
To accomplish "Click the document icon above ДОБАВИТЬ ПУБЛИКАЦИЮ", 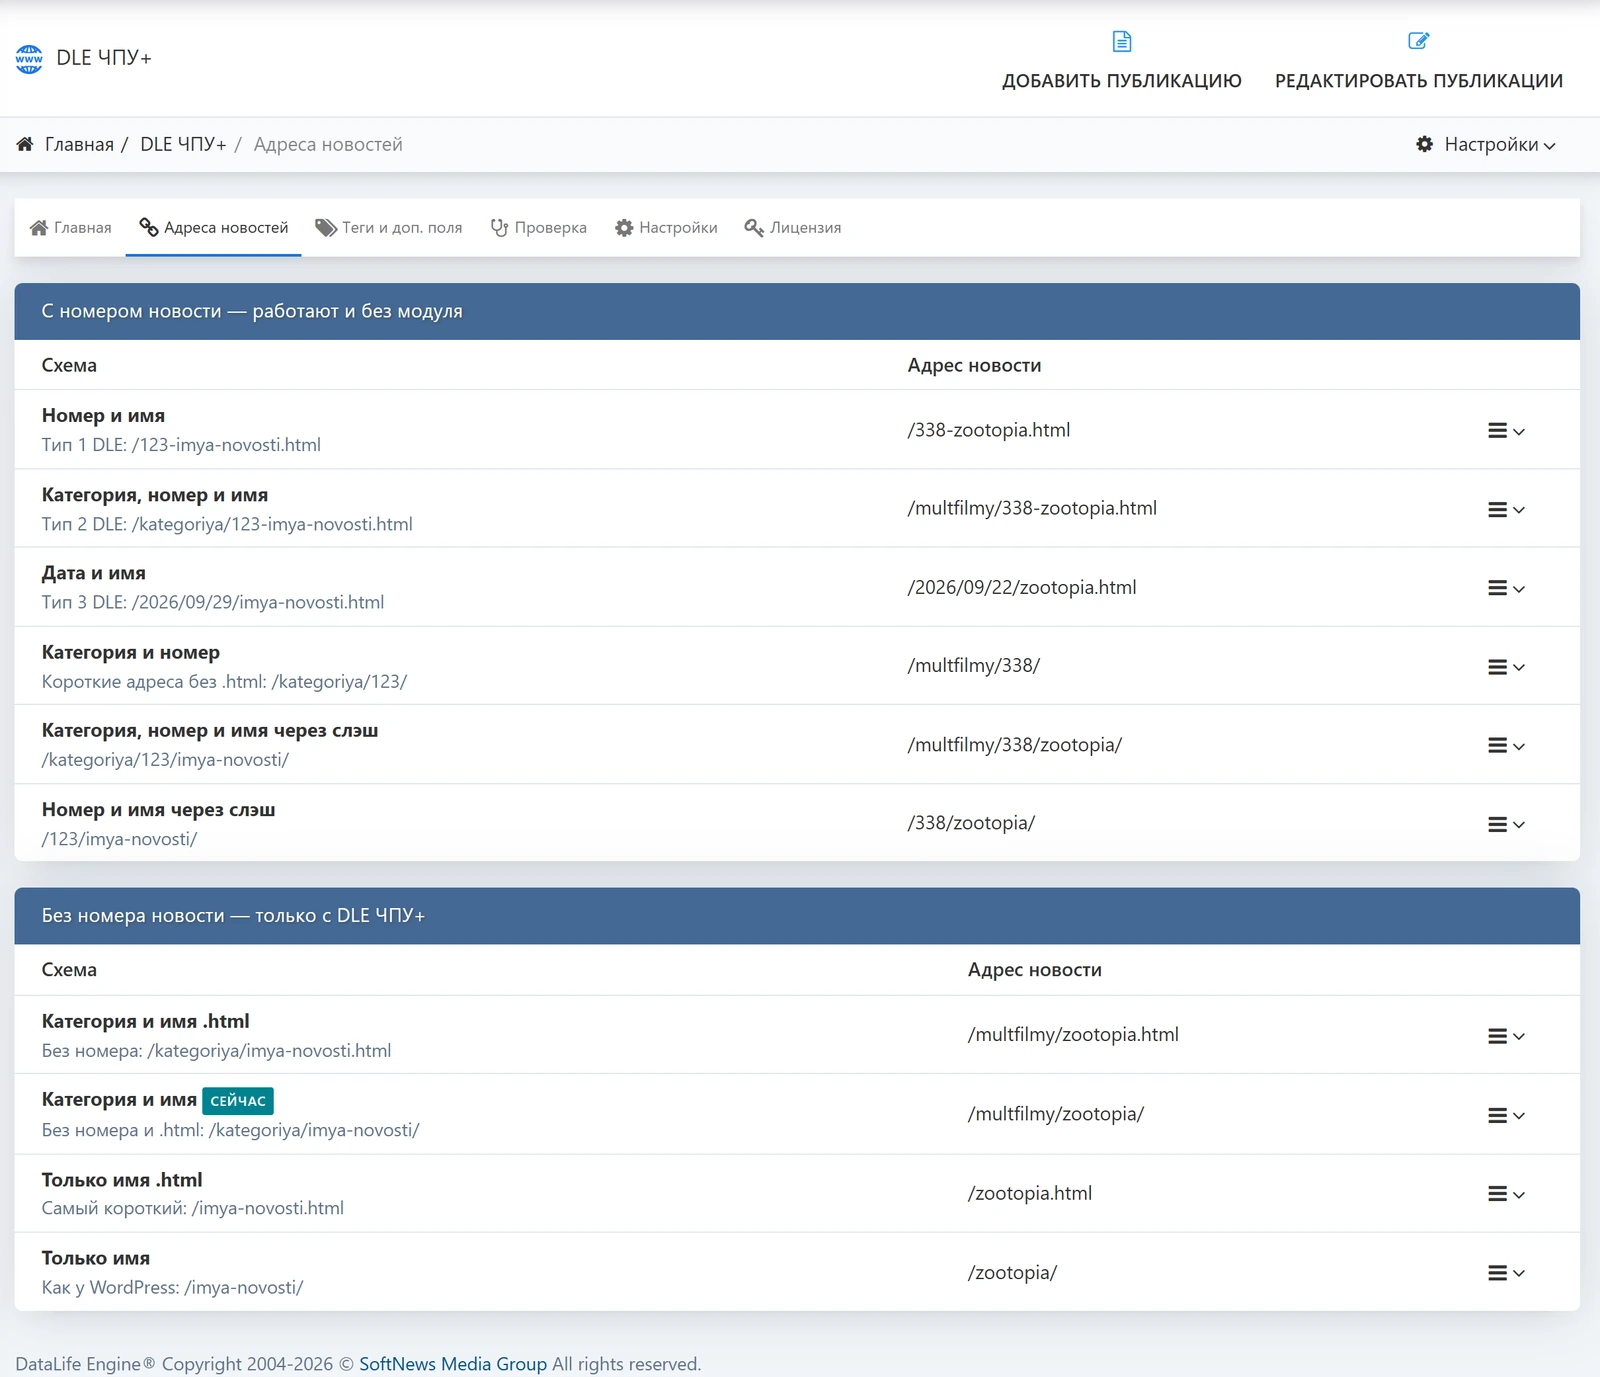I will point(1122,41).
